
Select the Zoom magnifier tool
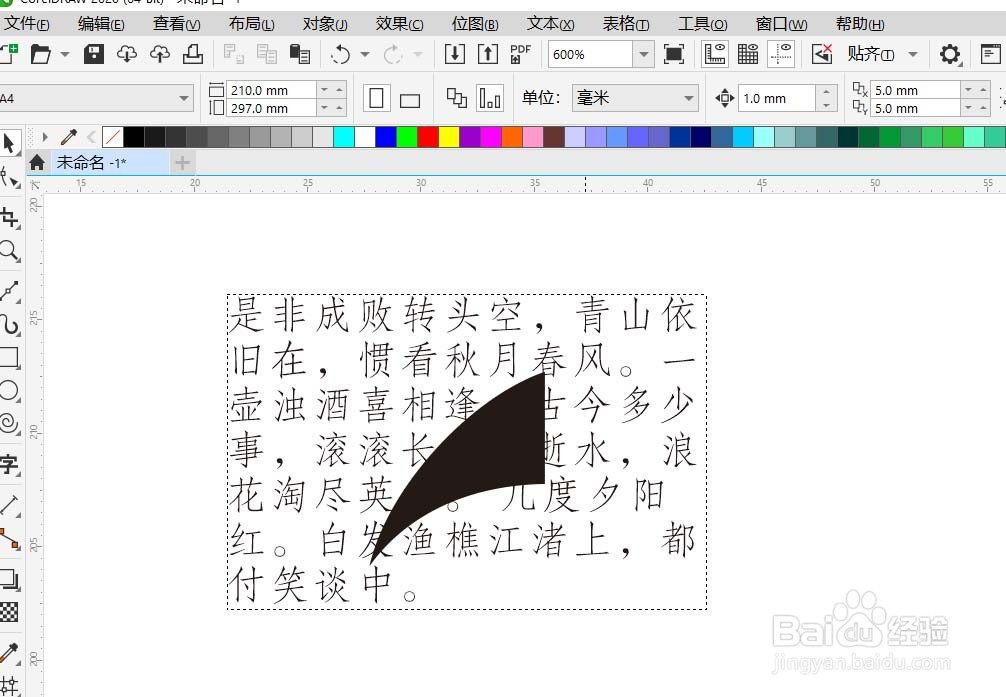10,251
